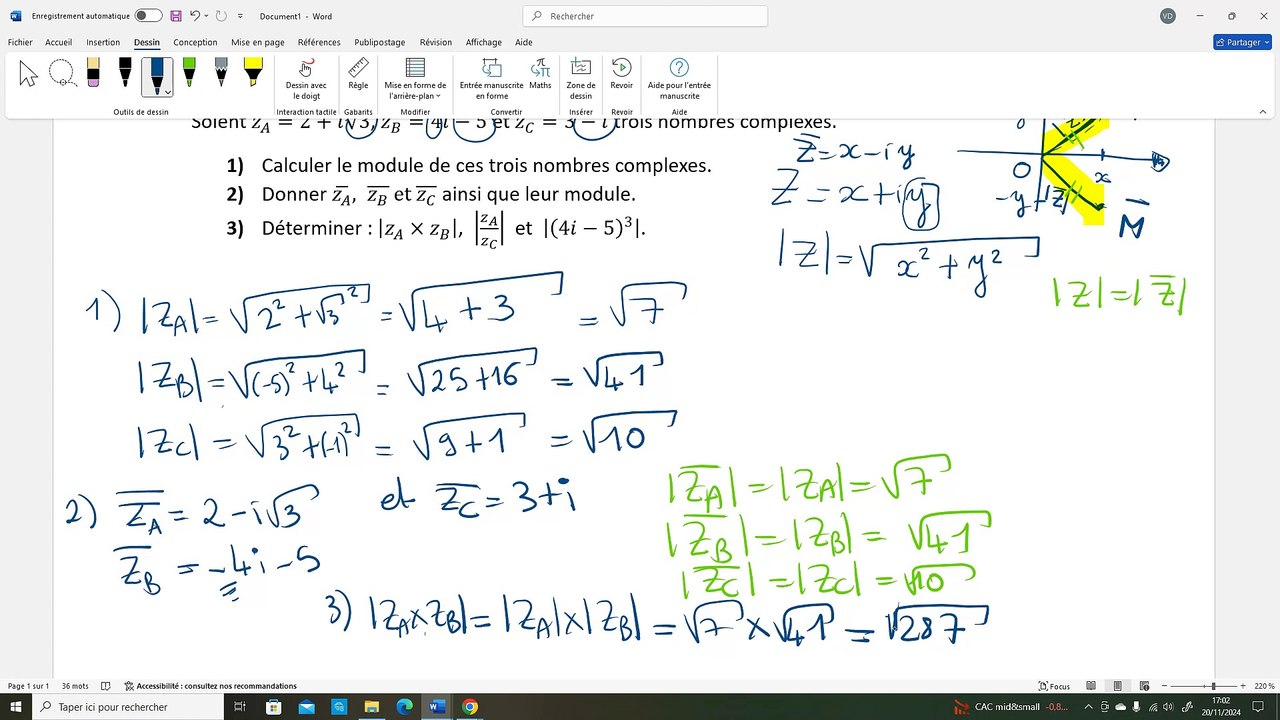This screenshot has height=720, width=1280.
Task: Open the Publipostage tab
Action: coord(380,42)
